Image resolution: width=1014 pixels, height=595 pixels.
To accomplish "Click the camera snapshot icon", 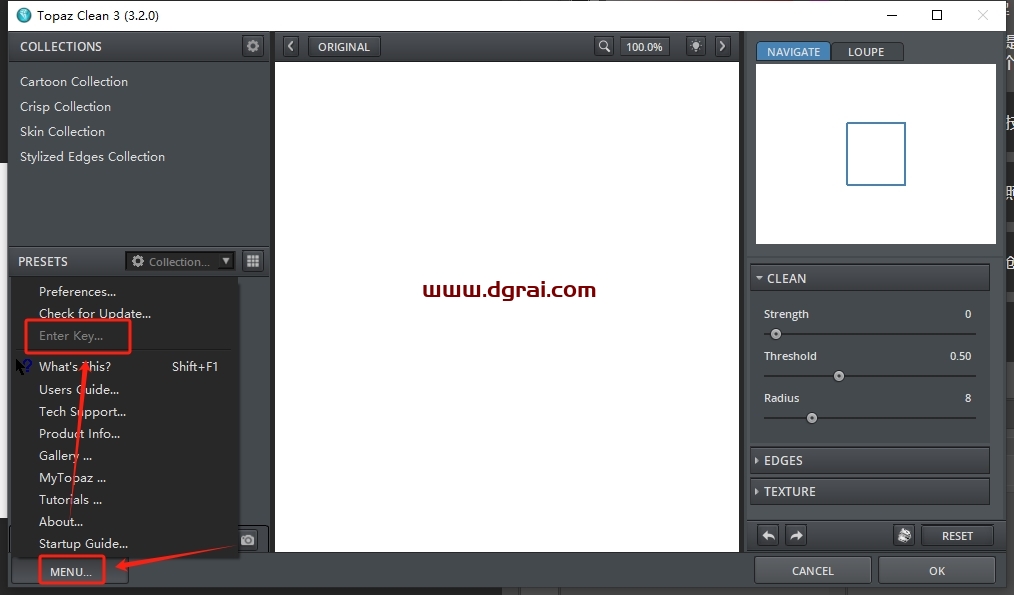I will 248,540.
